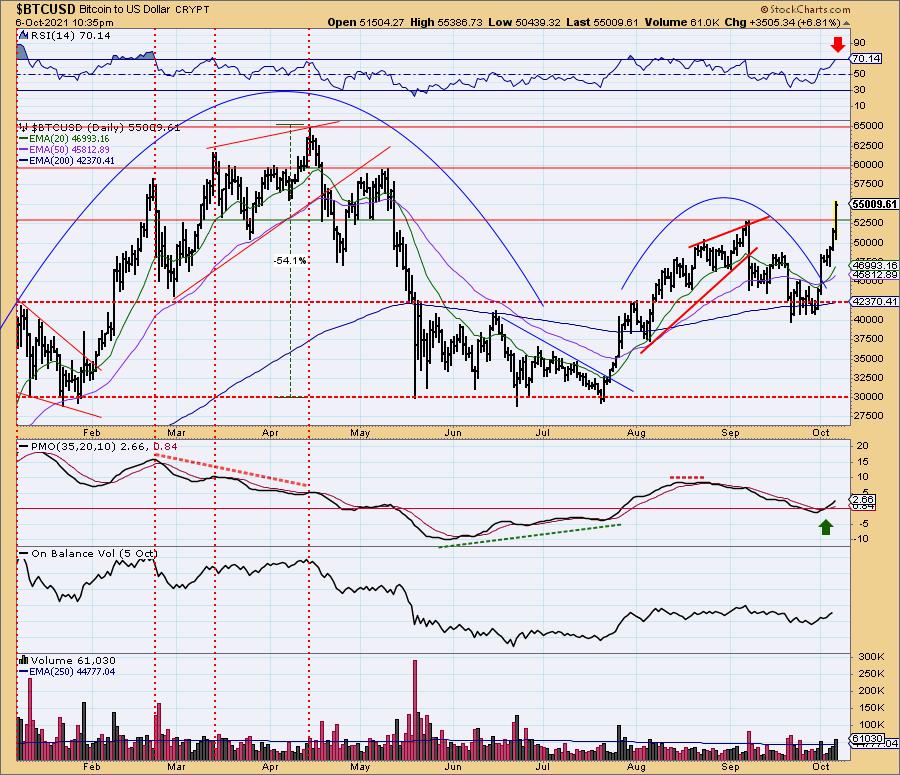The height and width of the screenshot is (775, 900).
Task: Click the 'Bitcoin to US Dollar' title text
Action: coord(124,10)
